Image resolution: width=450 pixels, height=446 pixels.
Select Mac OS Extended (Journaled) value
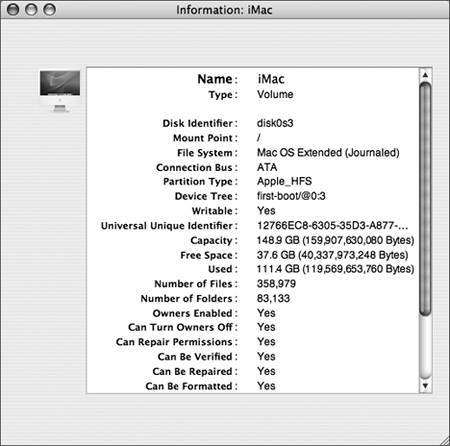[328, 153]
